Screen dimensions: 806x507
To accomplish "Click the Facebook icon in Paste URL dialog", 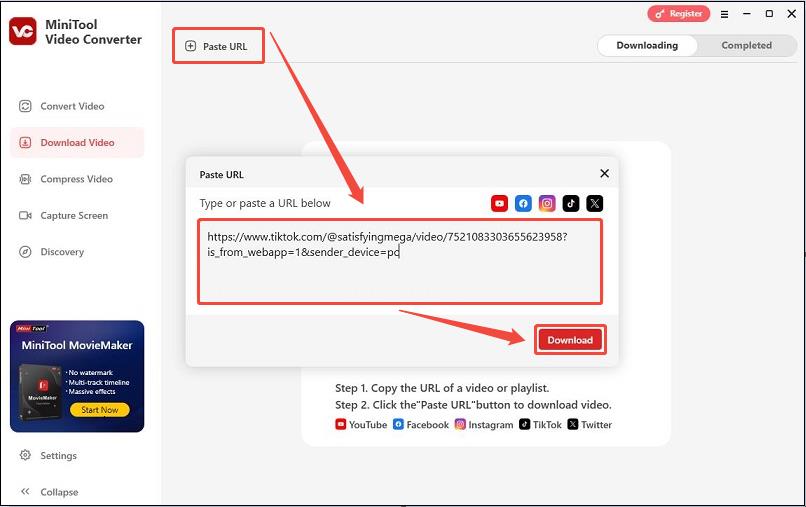I will (x=523, y=203).
